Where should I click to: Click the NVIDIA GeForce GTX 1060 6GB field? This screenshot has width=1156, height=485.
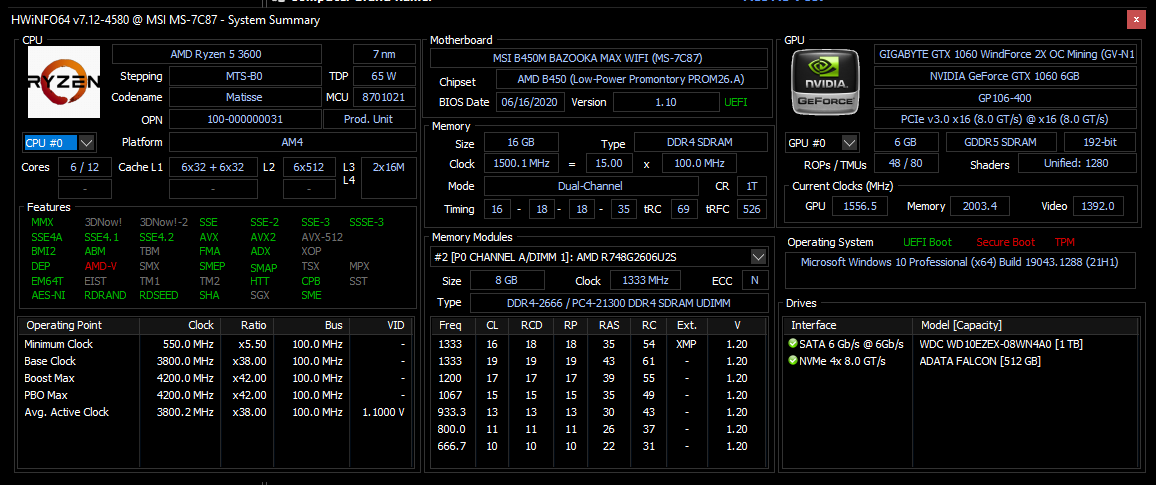coord(1006,76)
